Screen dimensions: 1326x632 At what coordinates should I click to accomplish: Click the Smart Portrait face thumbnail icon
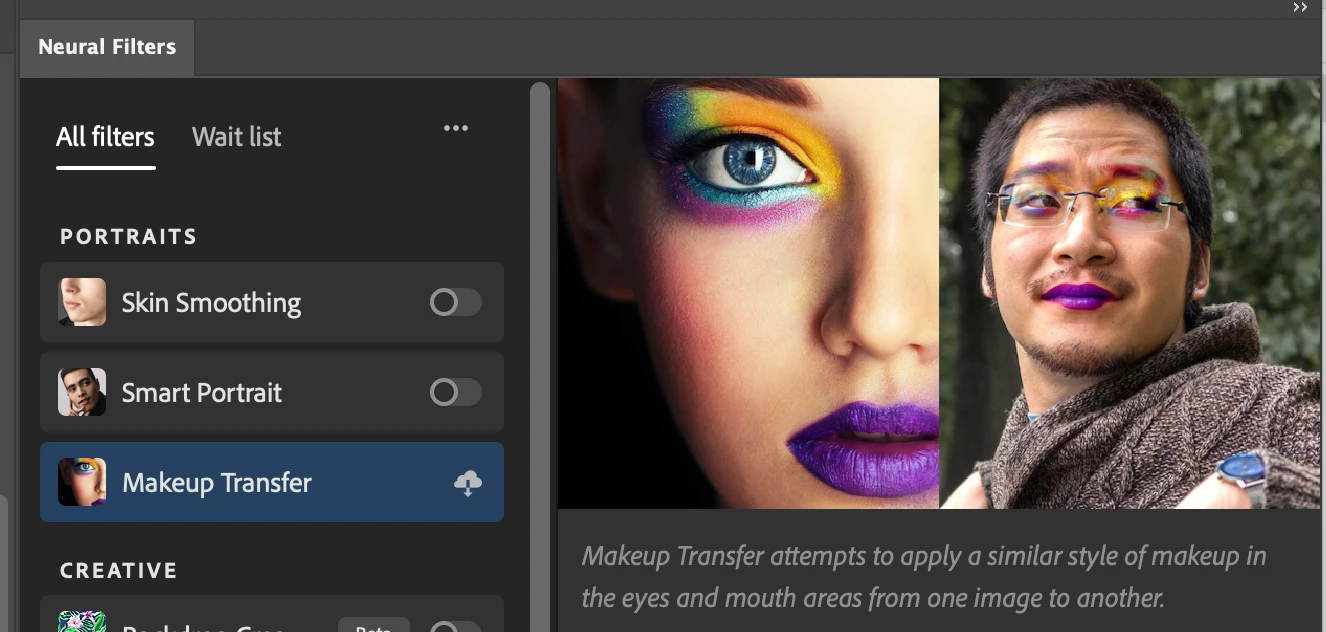point(82,392)
